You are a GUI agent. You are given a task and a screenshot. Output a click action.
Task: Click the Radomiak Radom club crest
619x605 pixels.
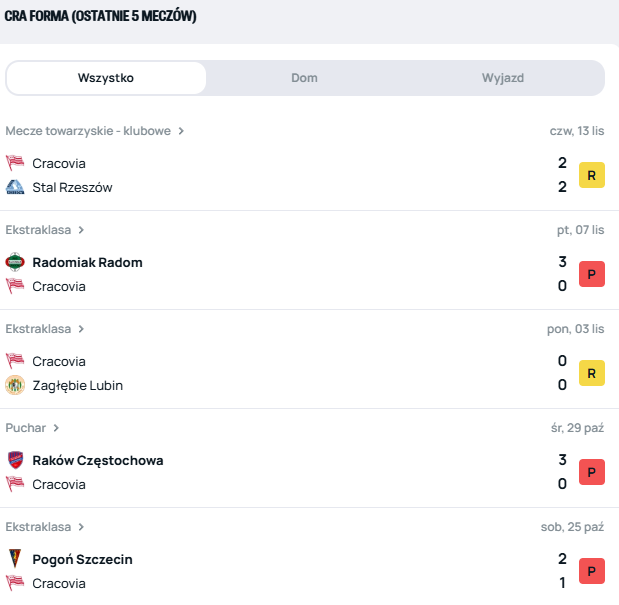15,262
